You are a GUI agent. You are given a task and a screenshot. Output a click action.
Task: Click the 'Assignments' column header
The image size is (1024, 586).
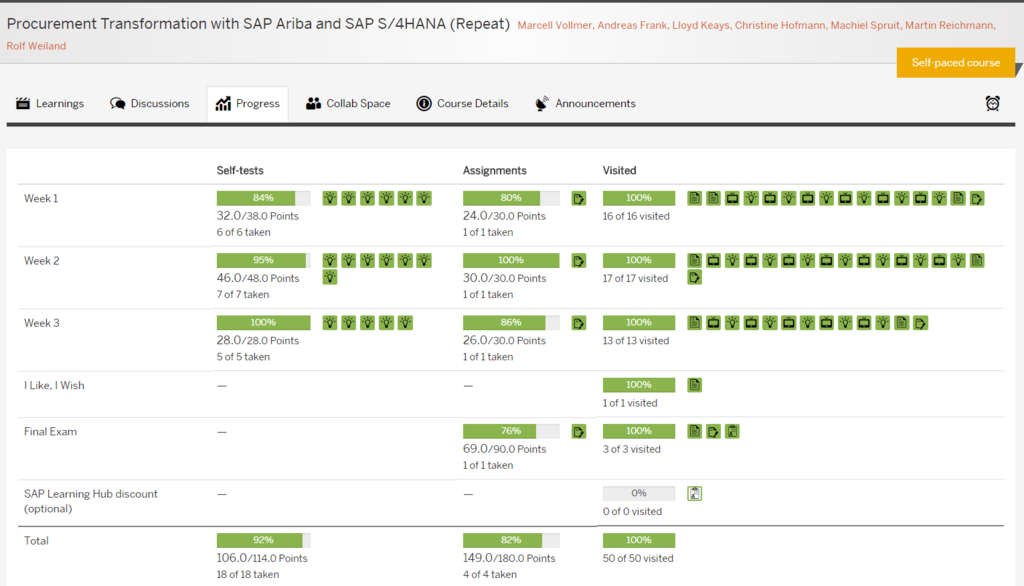[494, 171]
